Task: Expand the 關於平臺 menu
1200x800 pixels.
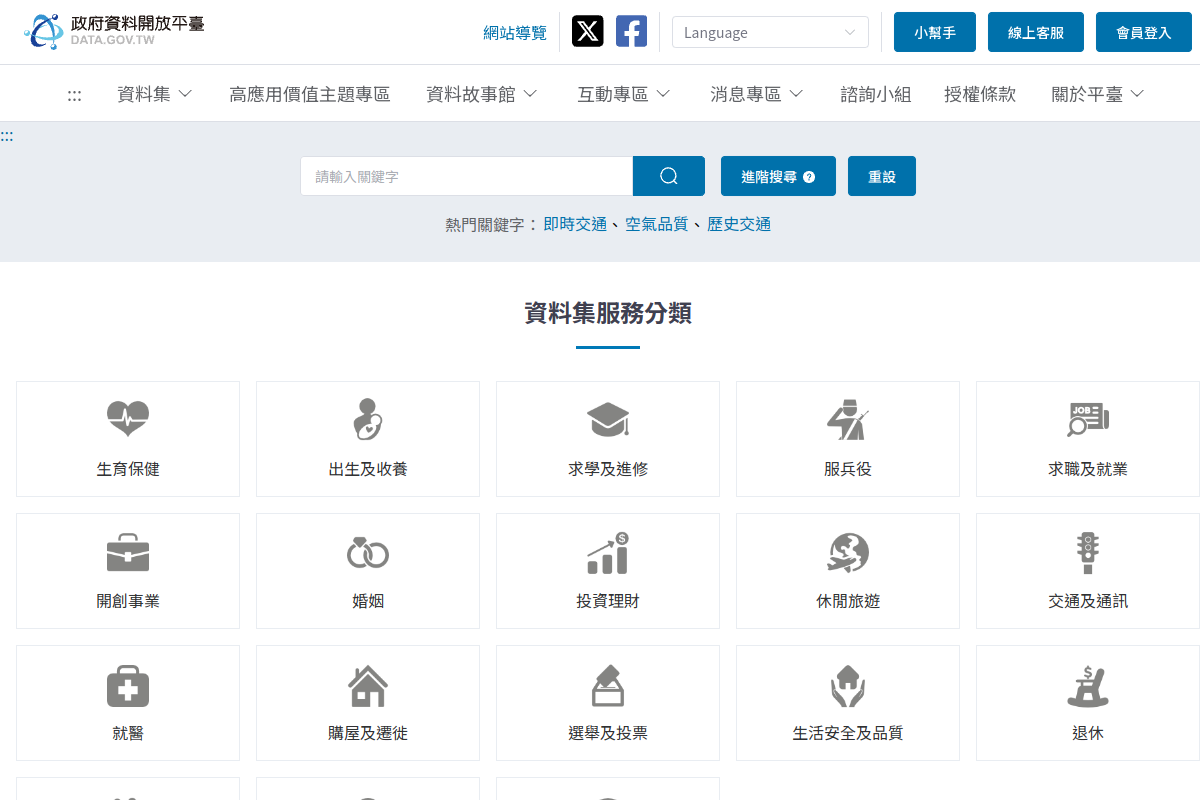Action: coord(1098,94)
